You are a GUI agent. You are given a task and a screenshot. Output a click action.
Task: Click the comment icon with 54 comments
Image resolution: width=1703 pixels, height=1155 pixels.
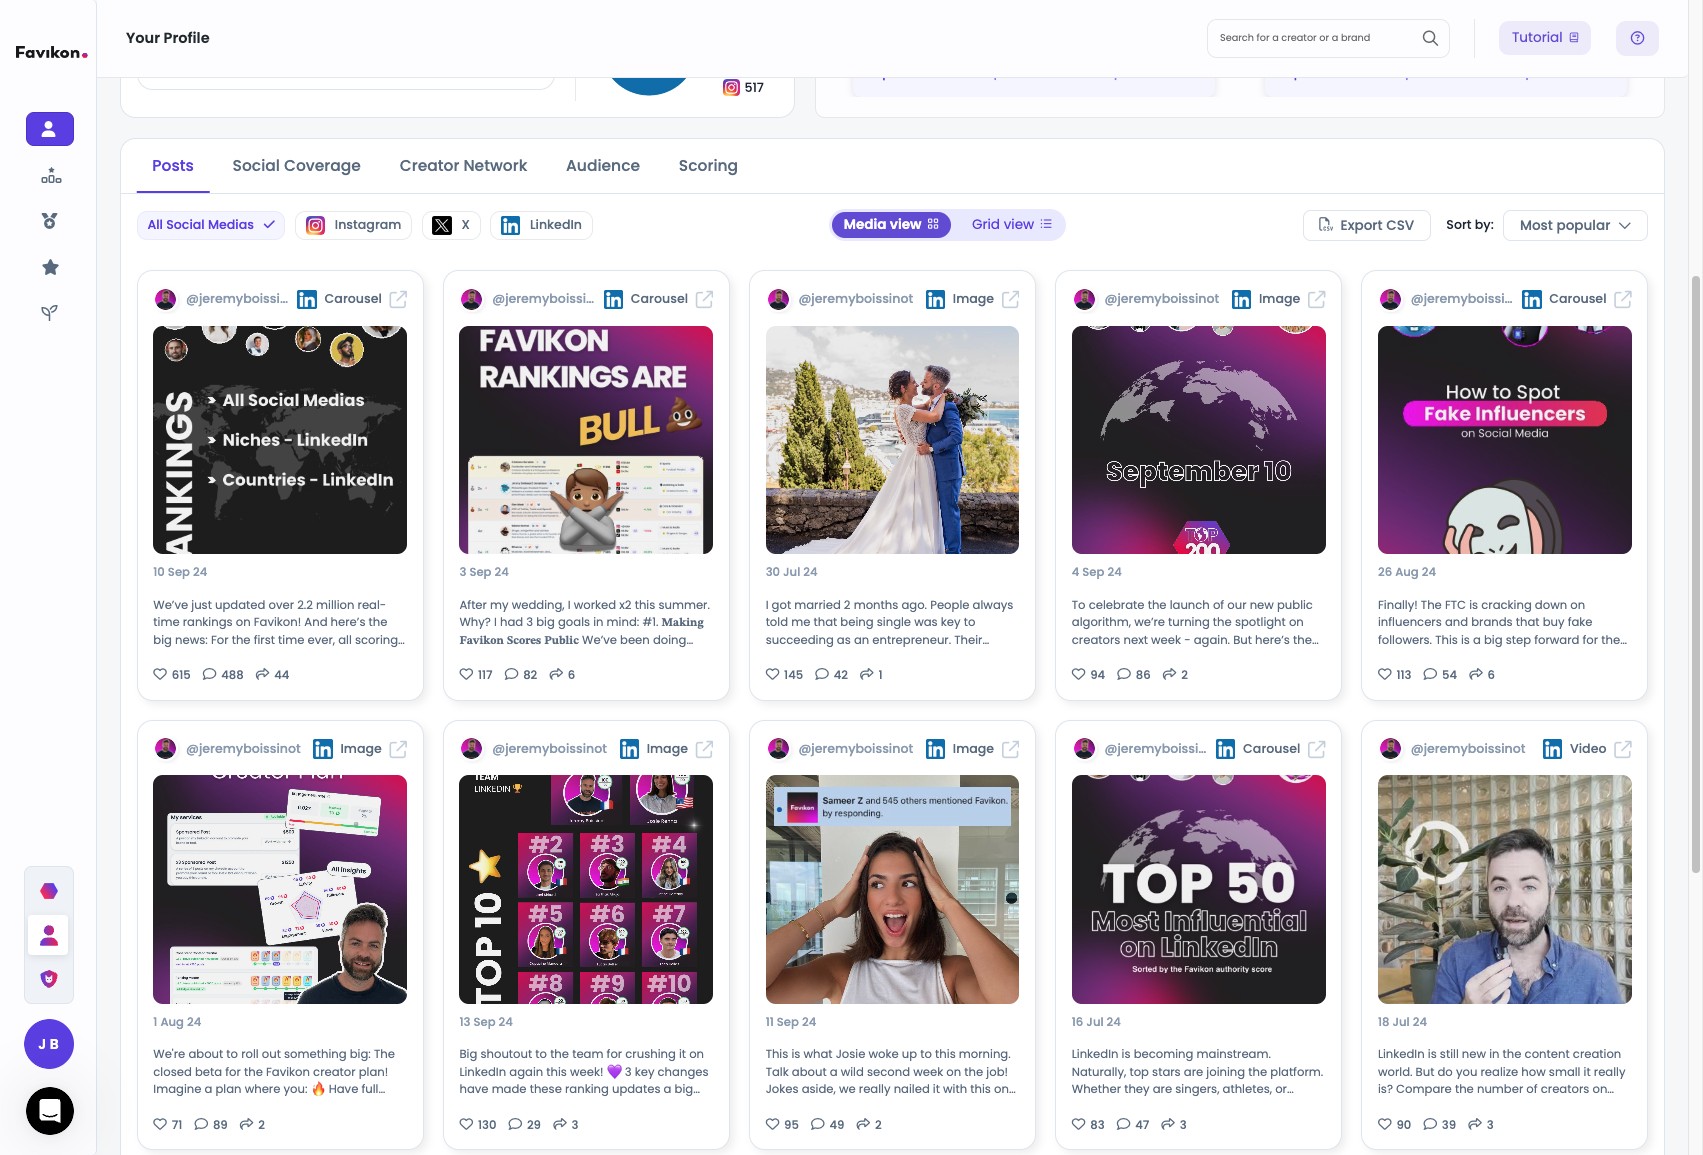[x=1430, y=674]
